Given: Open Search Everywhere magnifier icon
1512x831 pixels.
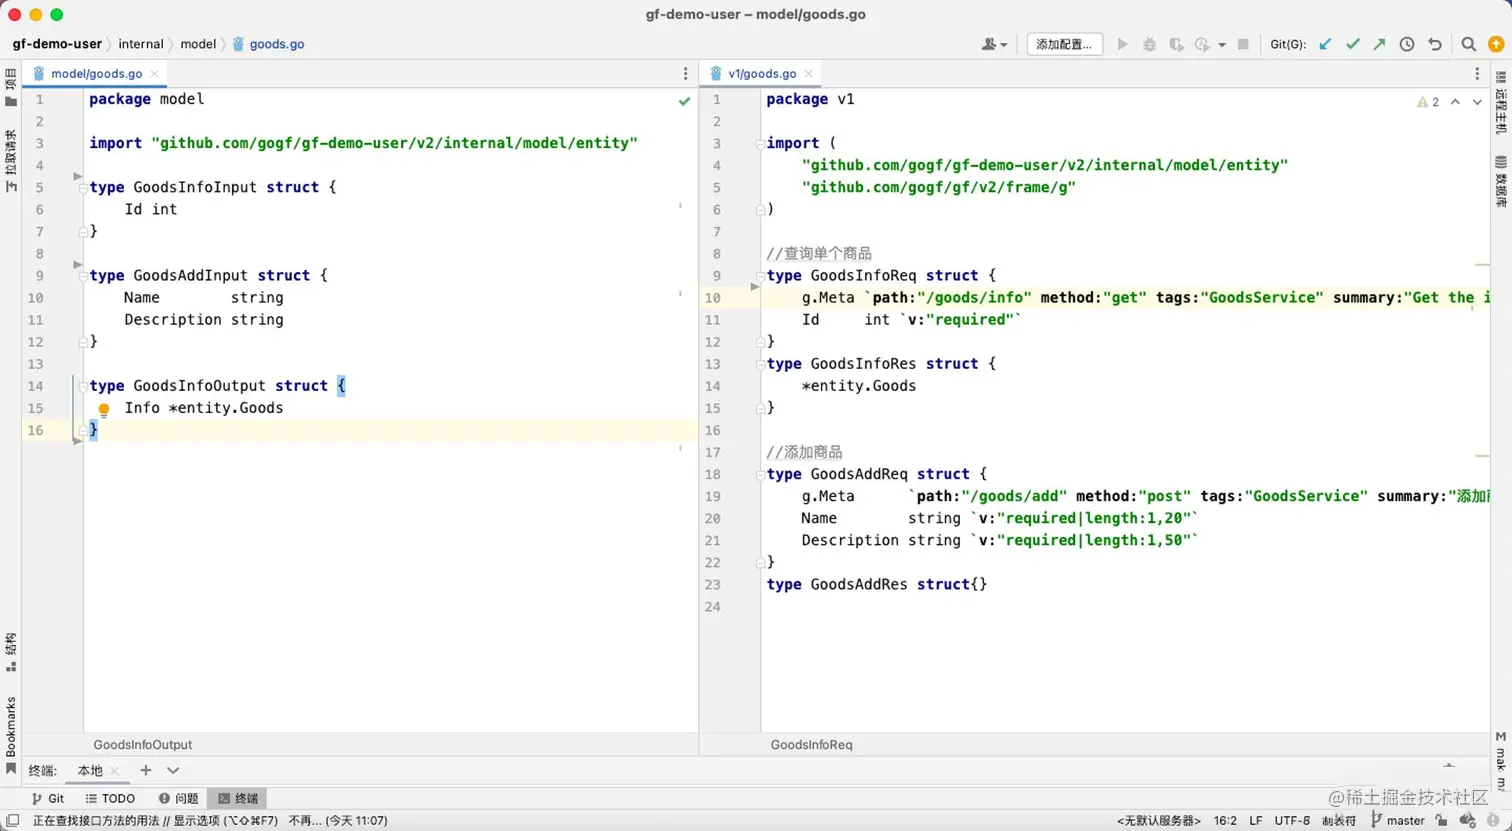Looking at the screenshot, I should [1468, 44].
